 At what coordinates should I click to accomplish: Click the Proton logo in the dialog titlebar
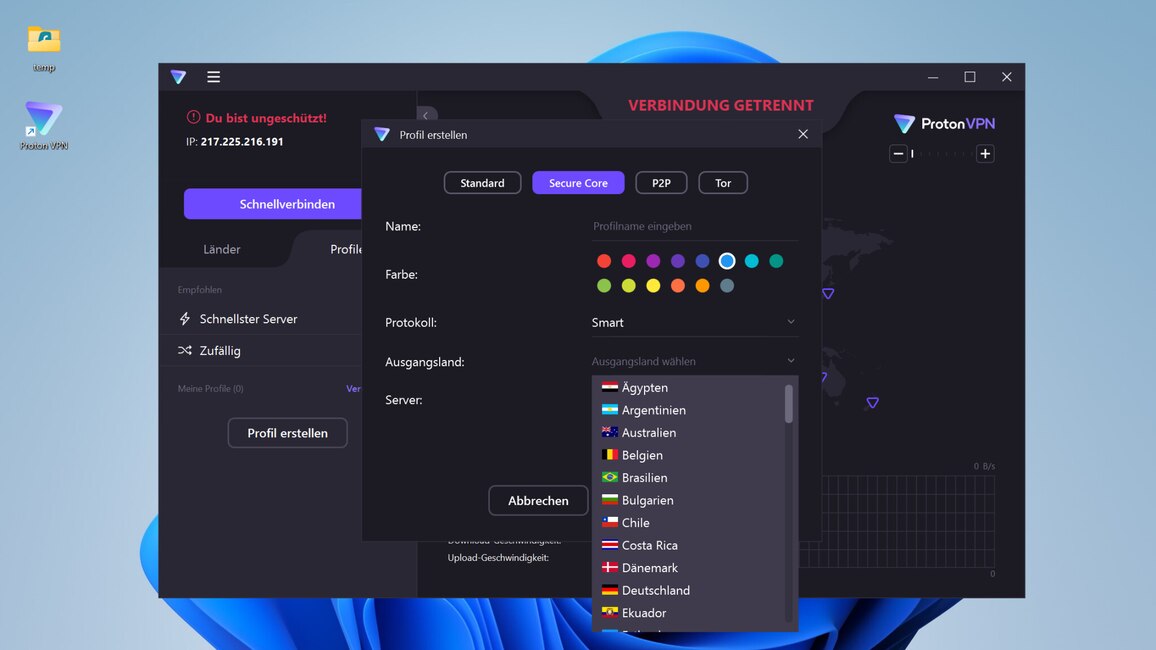pyautogui.click(x=381, y=133)
